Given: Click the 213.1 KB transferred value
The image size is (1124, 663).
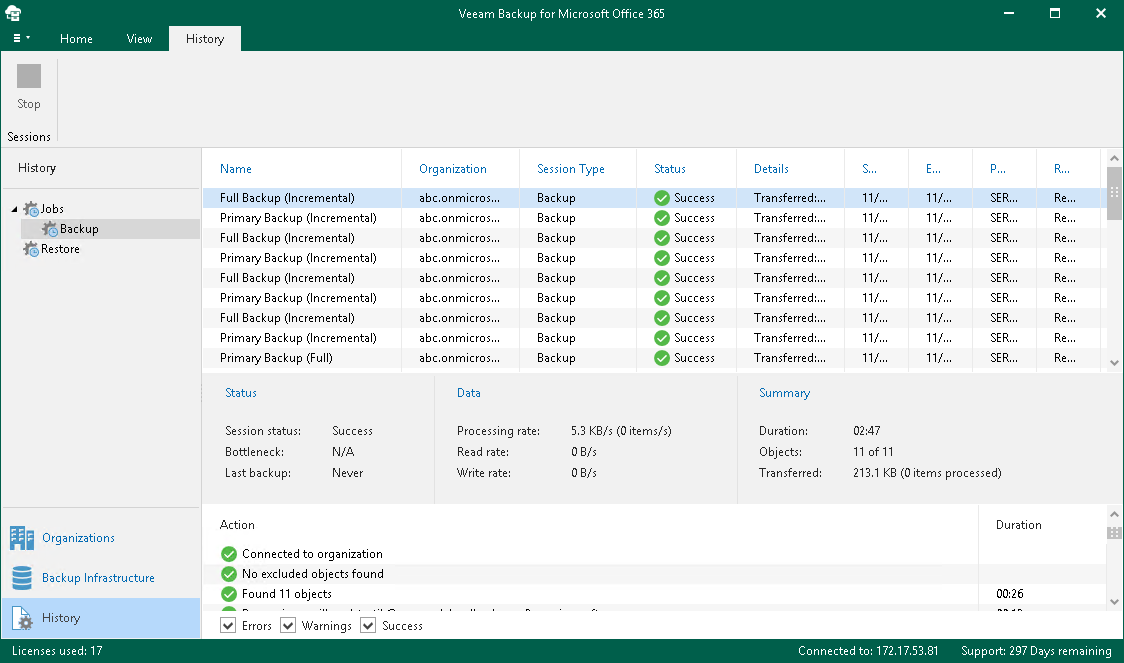Looking at the screenshot, I should tap(927, 473).
